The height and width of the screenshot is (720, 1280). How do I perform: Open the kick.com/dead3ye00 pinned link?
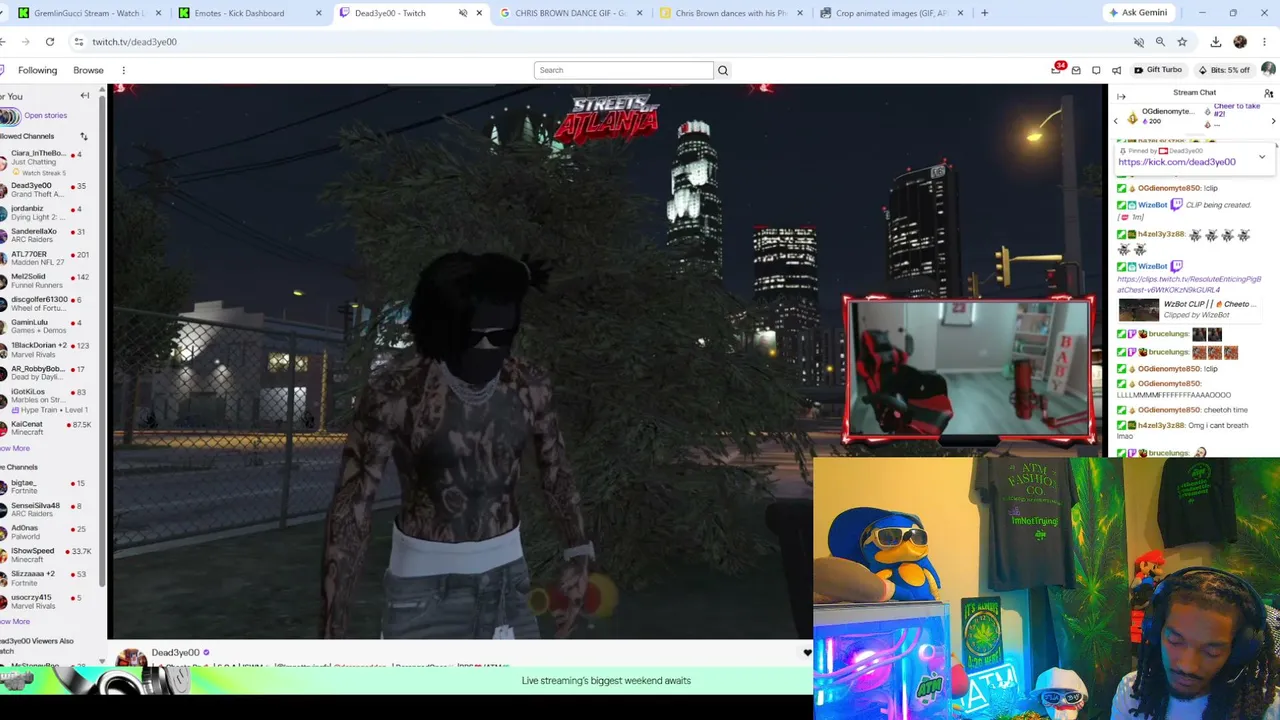(1177, 162)
